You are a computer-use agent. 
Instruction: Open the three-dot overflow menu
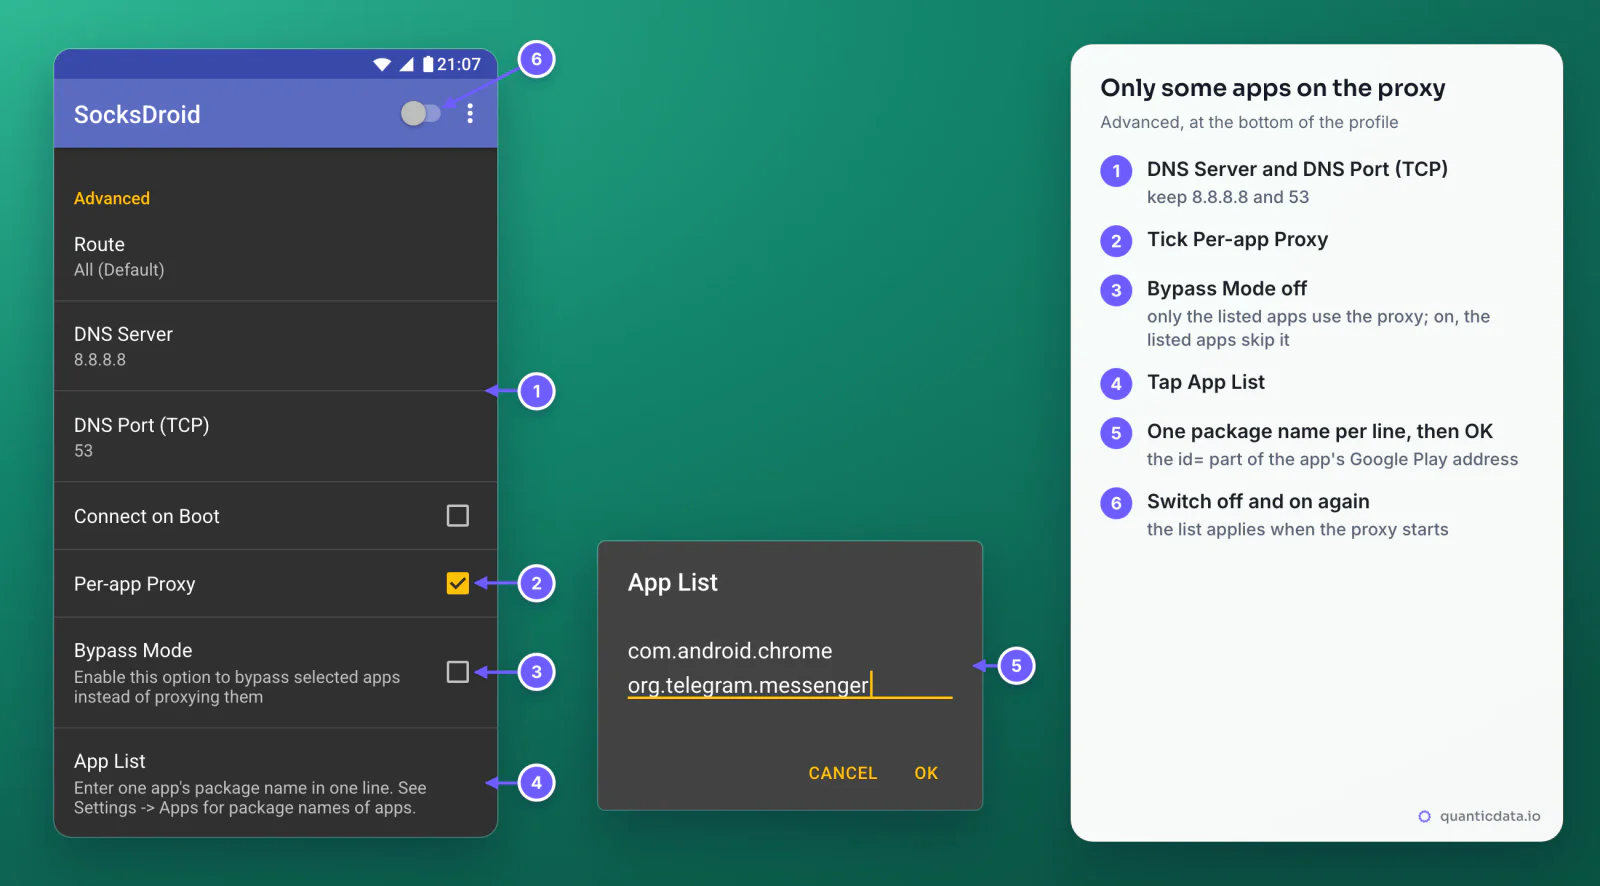tap(470, 114)
